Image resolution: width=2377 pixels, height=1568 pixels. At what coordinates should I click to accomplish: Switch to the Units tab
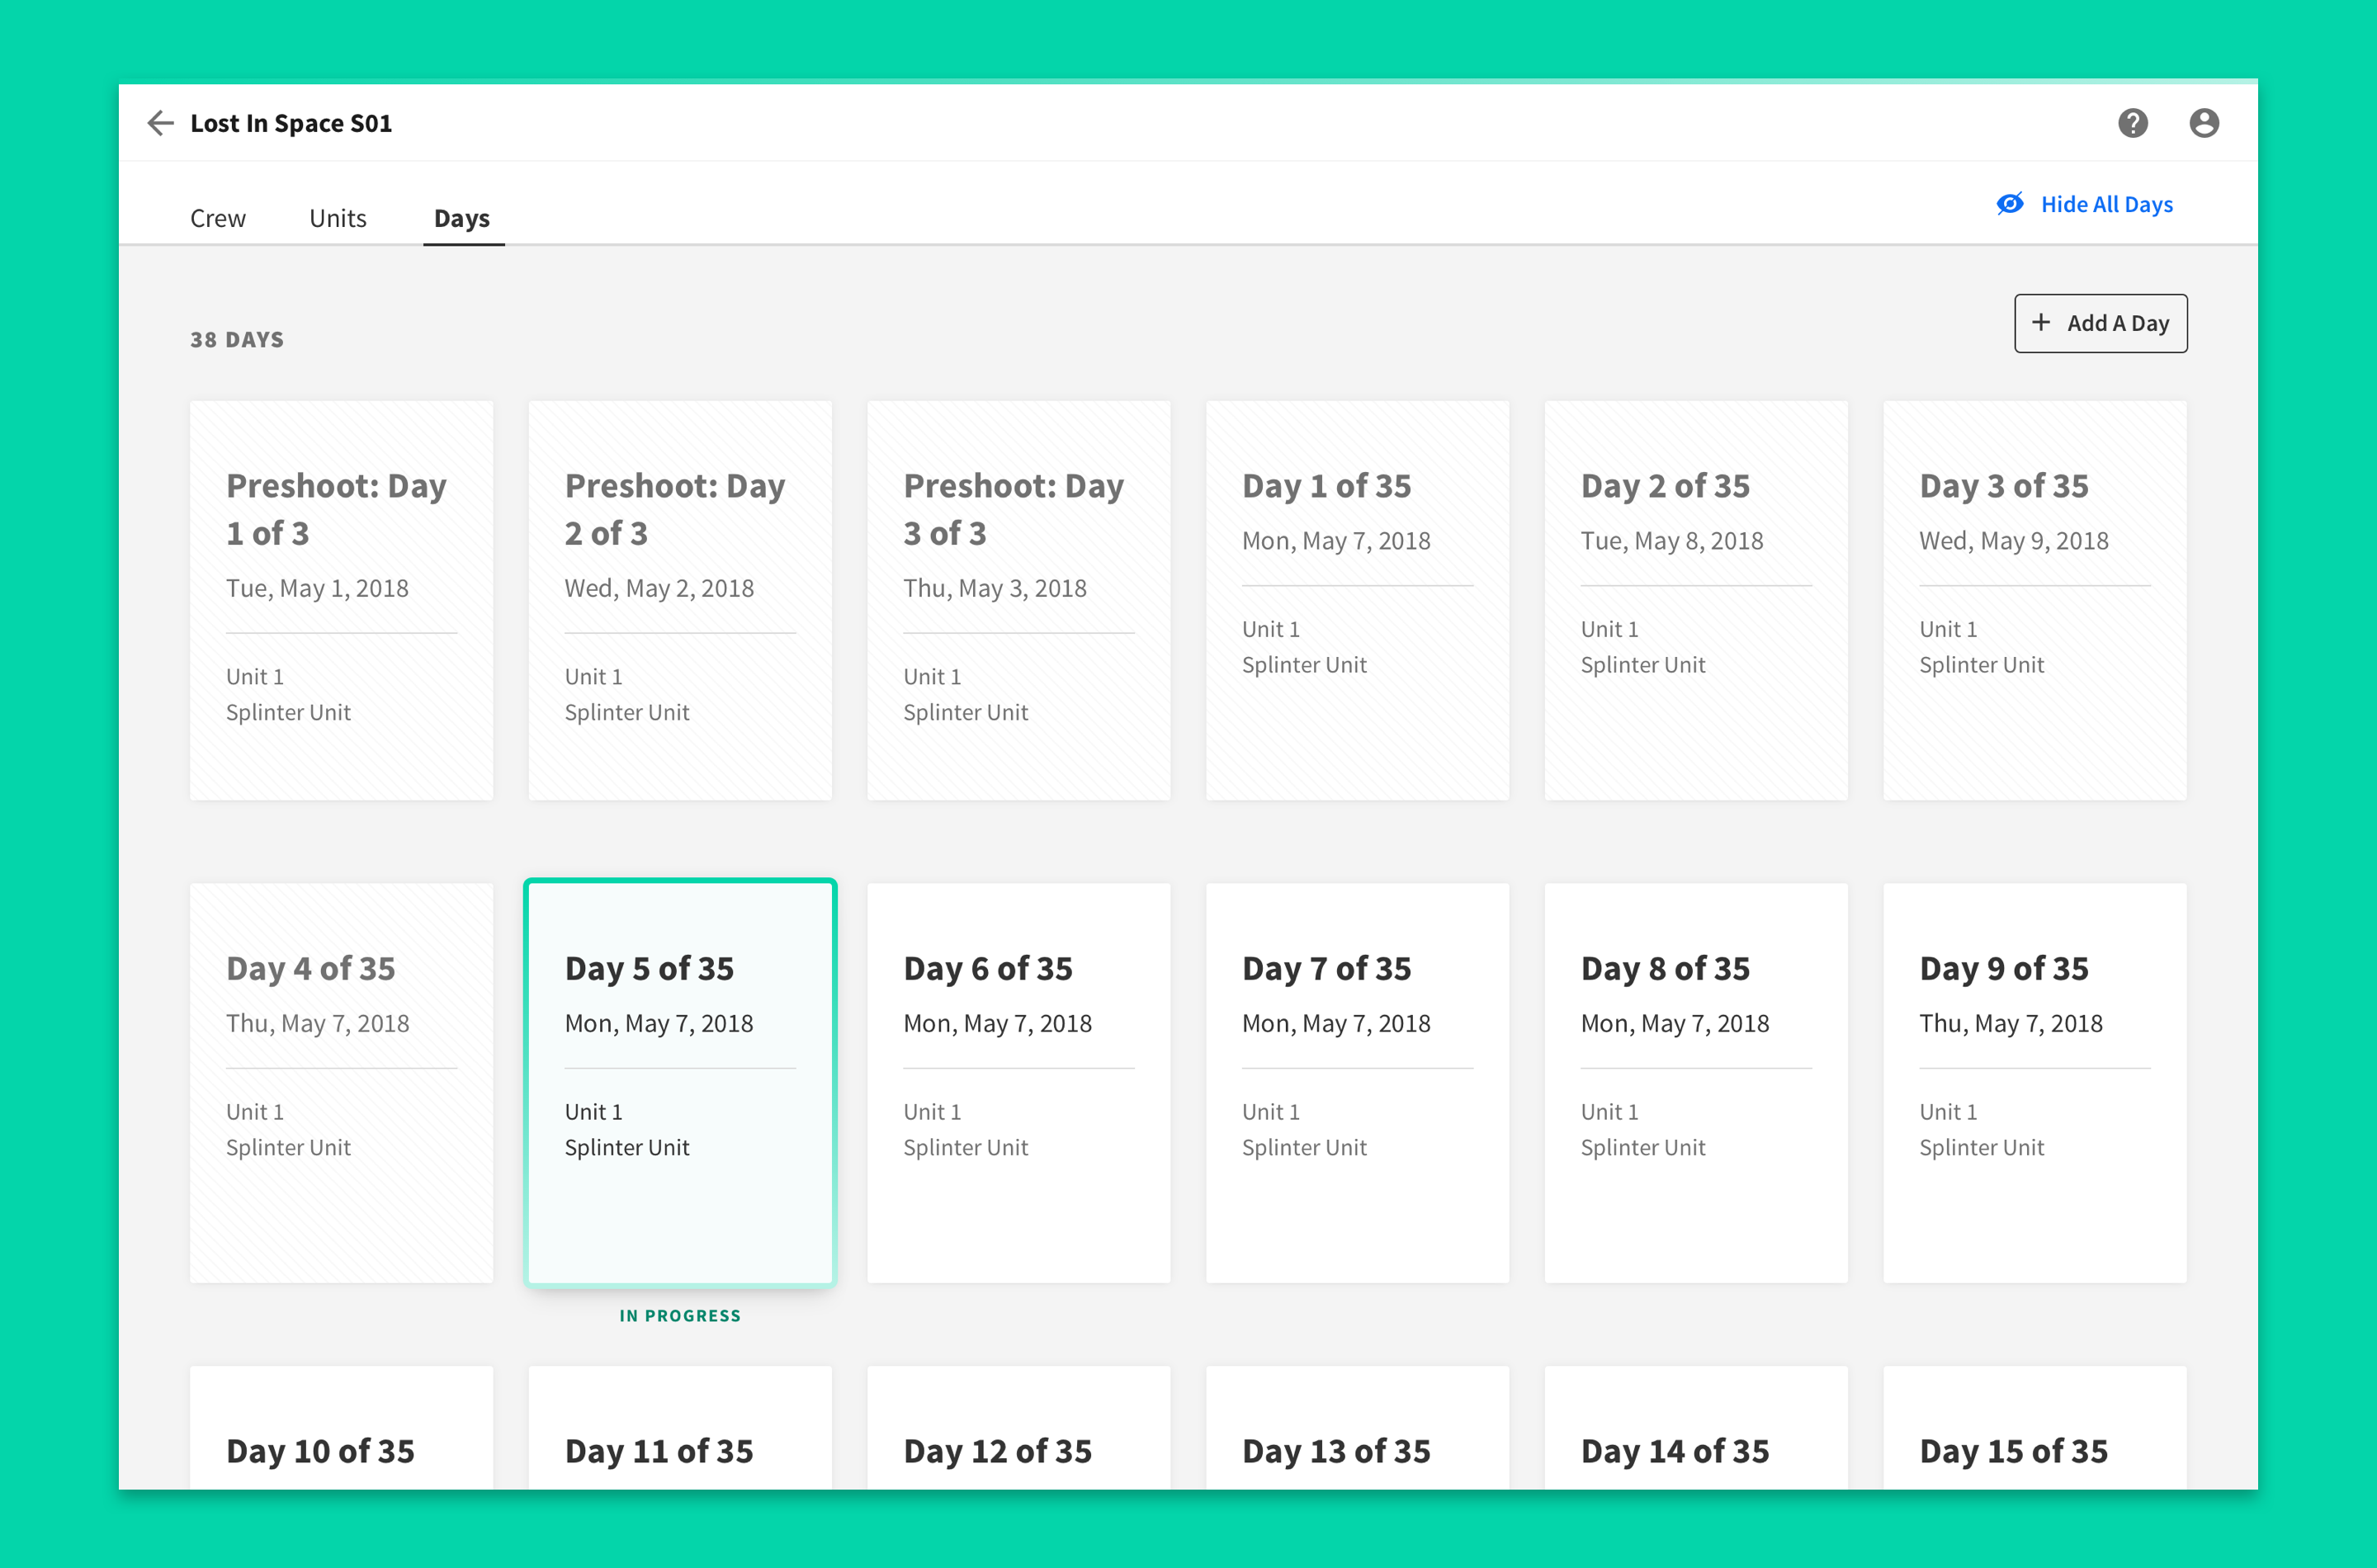337,218
